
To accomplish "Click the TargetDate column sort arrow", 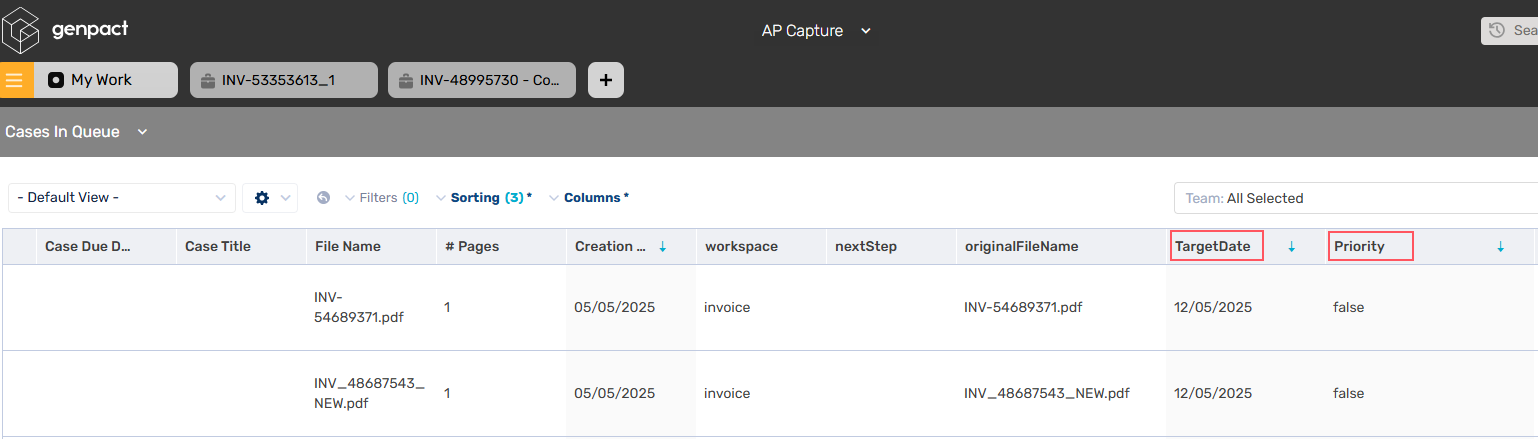I will pyautogui.click(x=1291, y=247).
